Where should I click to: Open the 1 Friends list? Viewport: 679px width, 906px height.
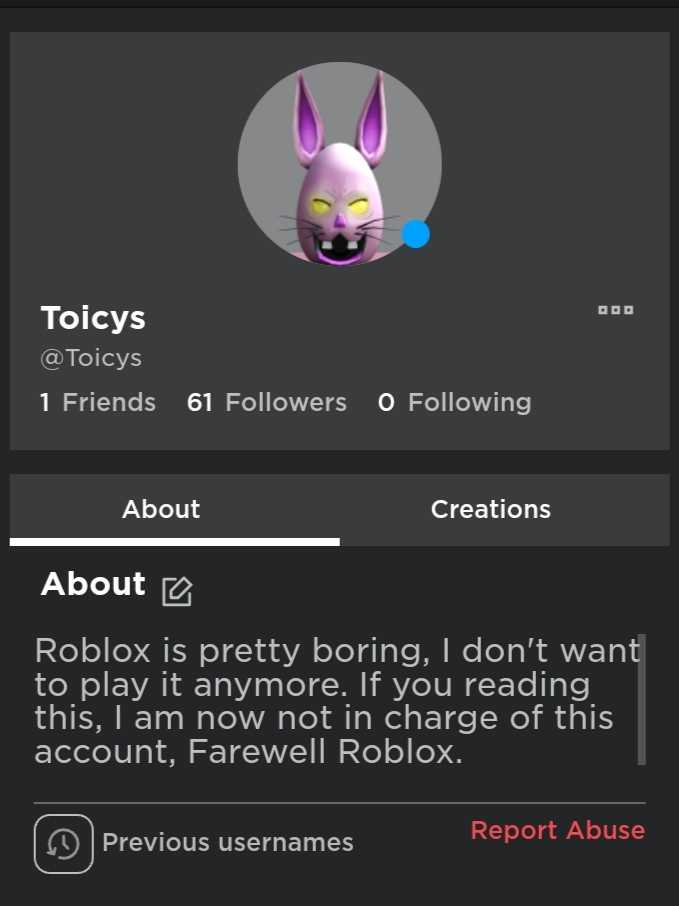tap(98, 402)
